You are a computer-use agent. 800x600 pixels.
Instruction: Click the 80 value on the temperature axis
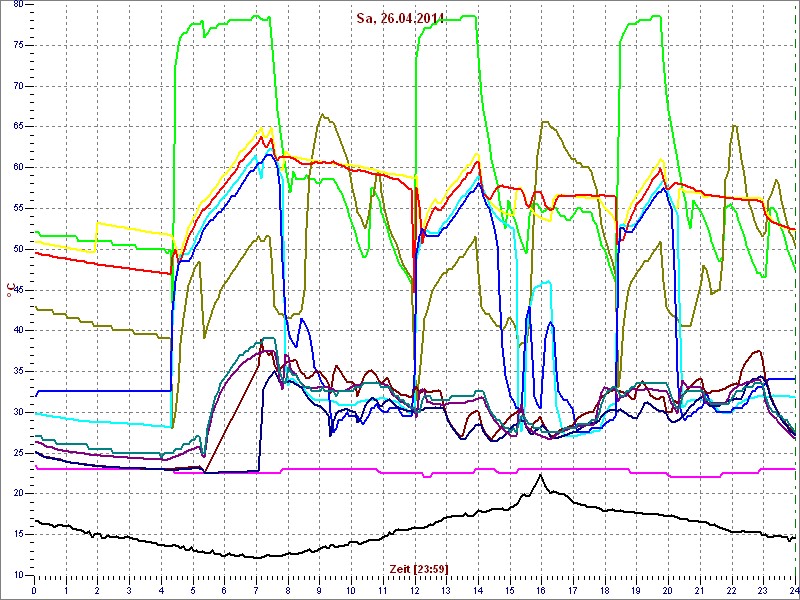(x=18, y=5)
